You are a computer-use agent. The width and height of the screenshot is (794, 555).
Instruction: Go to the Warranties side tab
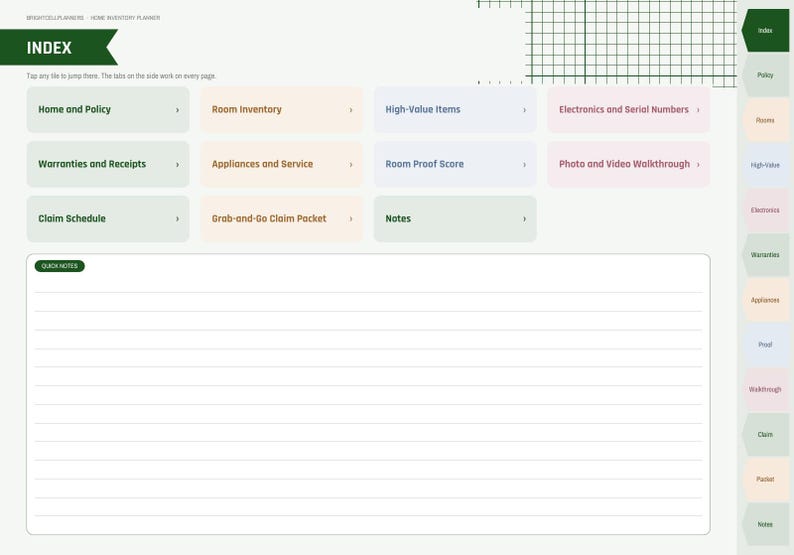765,255
